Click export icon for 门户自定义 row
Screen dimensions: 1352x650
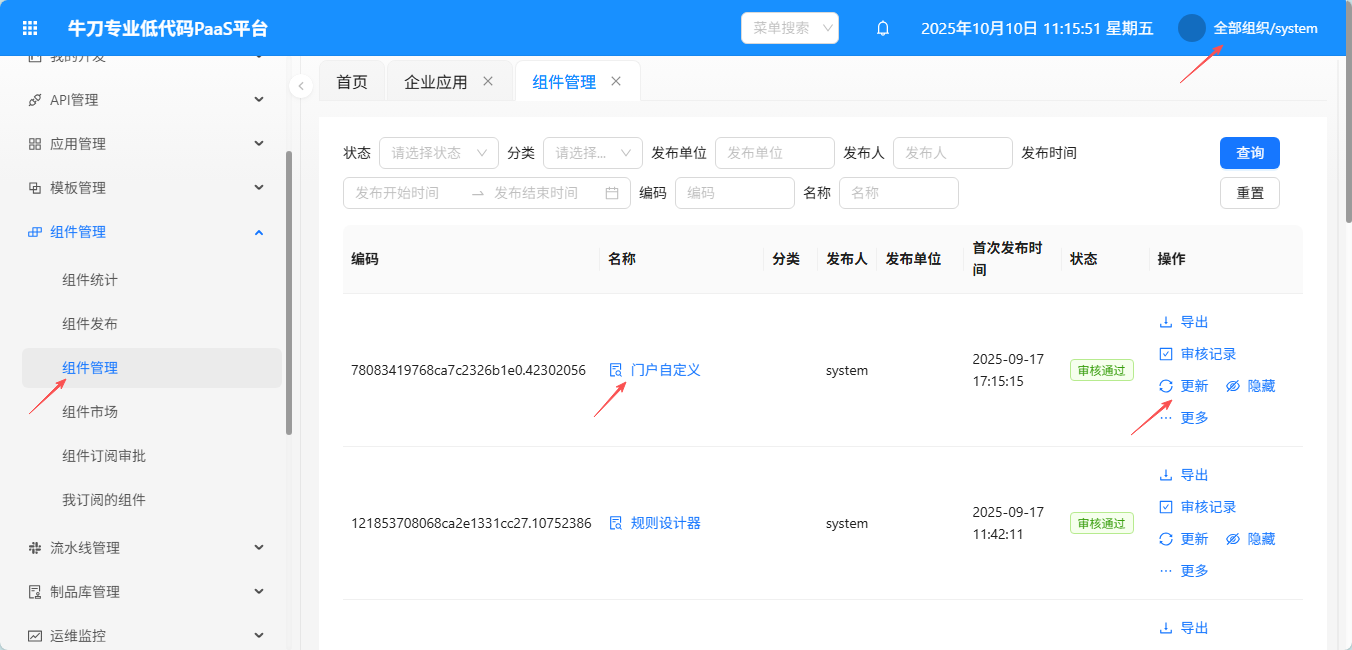(x=1165, y=322)
